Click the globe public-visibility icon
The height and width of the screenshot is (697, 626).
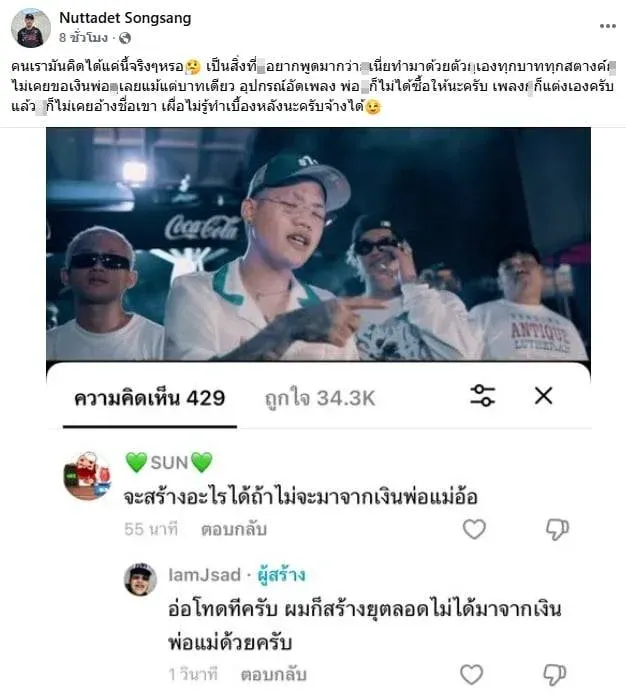(125, 38)
